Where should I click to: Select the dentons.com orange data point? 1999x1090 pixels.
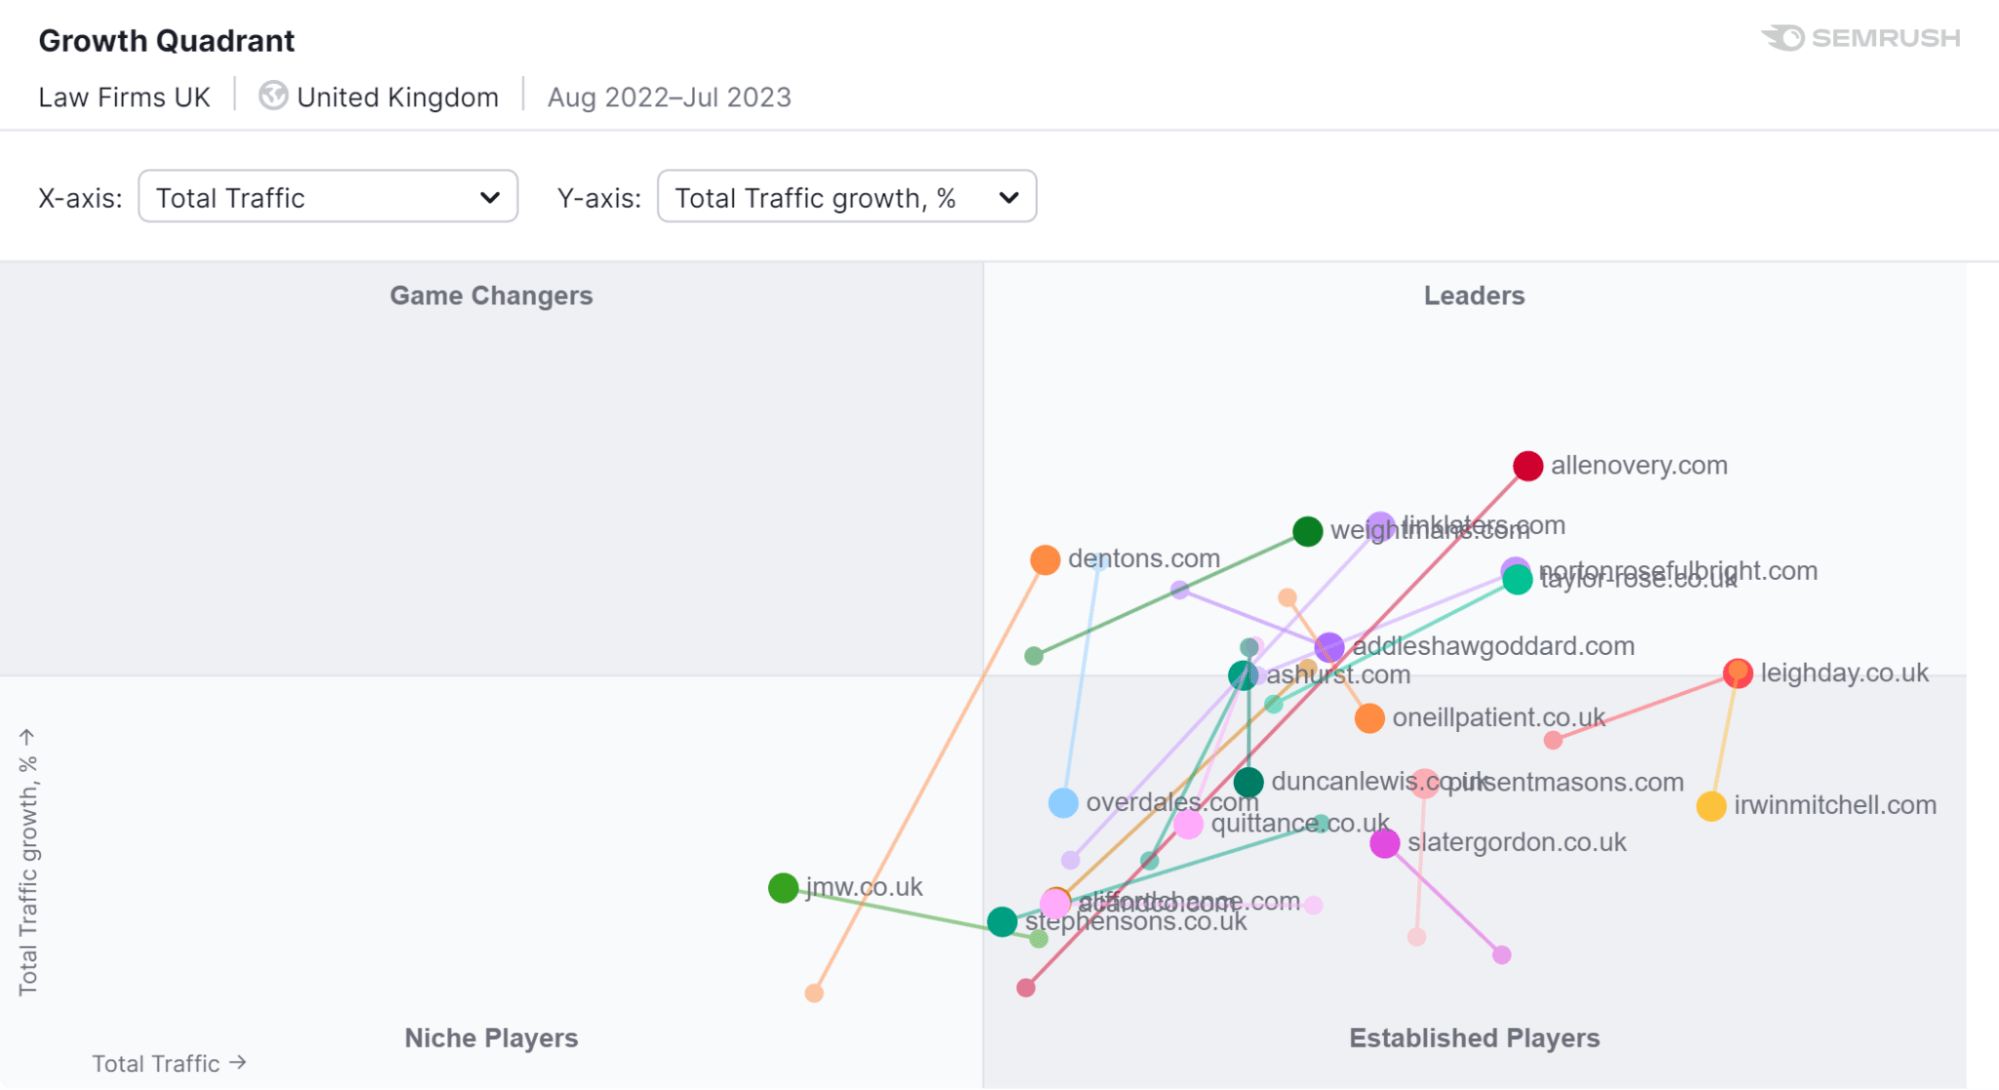[1045, 560]
